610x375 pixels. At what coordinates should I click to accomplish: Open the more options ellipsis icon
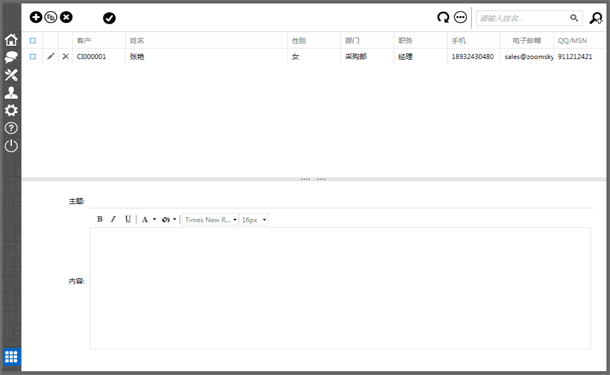[461, 18]
